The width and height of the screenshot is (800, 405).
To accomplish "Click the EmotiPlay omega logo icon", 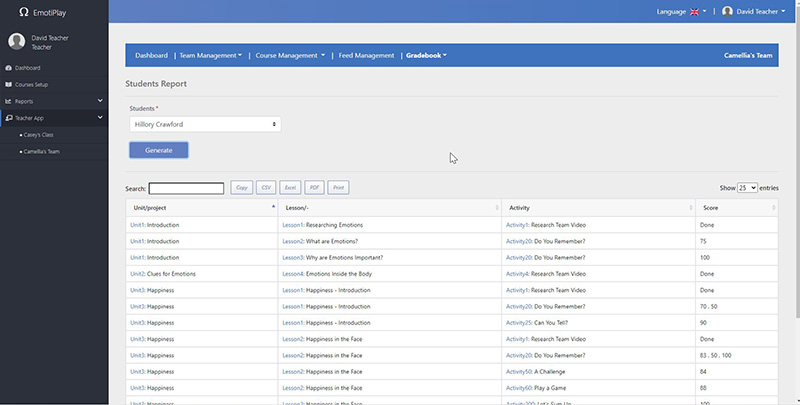I will click(23, 12).
